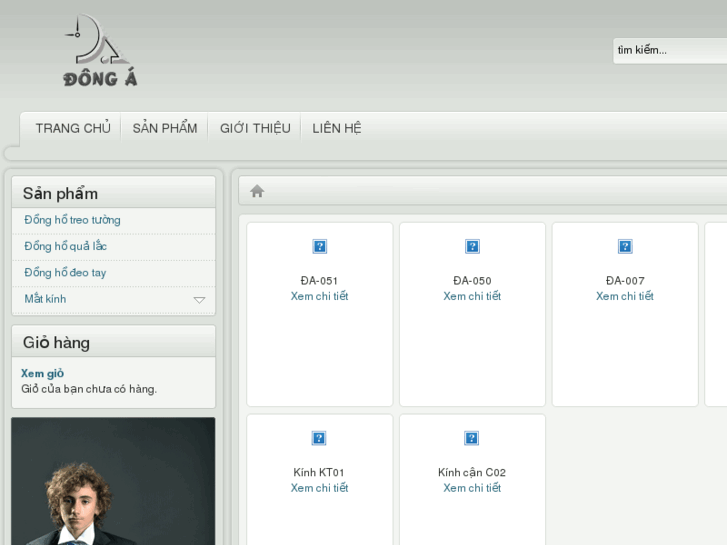Click the Kính cận C02 product name
Viewport: 727px width, 545px height.
tap(472, 473)
